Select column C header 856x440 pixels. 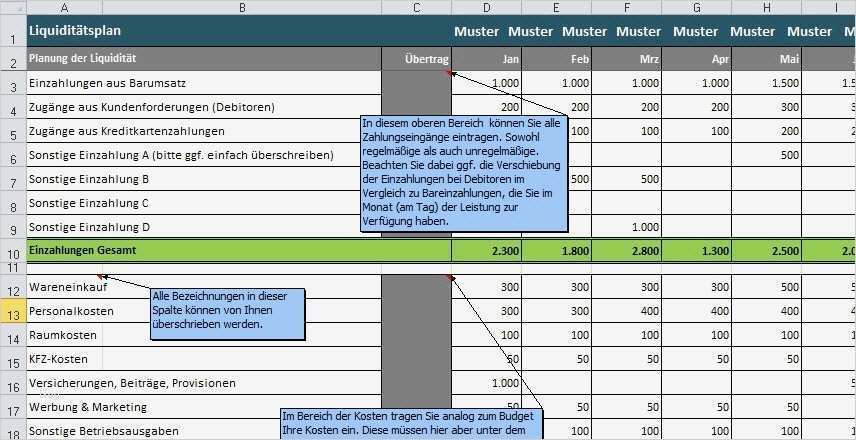click(x=417, y=7)
